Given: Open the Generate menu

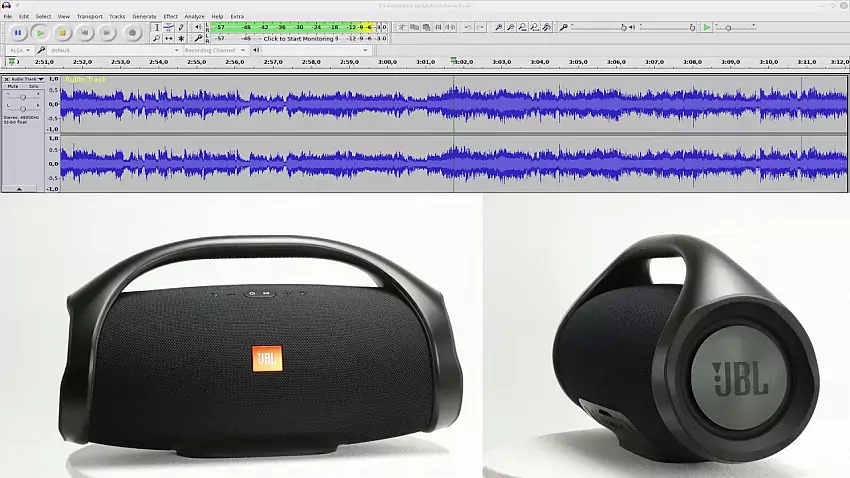Looking at the screenshot, I should point(144,16).
